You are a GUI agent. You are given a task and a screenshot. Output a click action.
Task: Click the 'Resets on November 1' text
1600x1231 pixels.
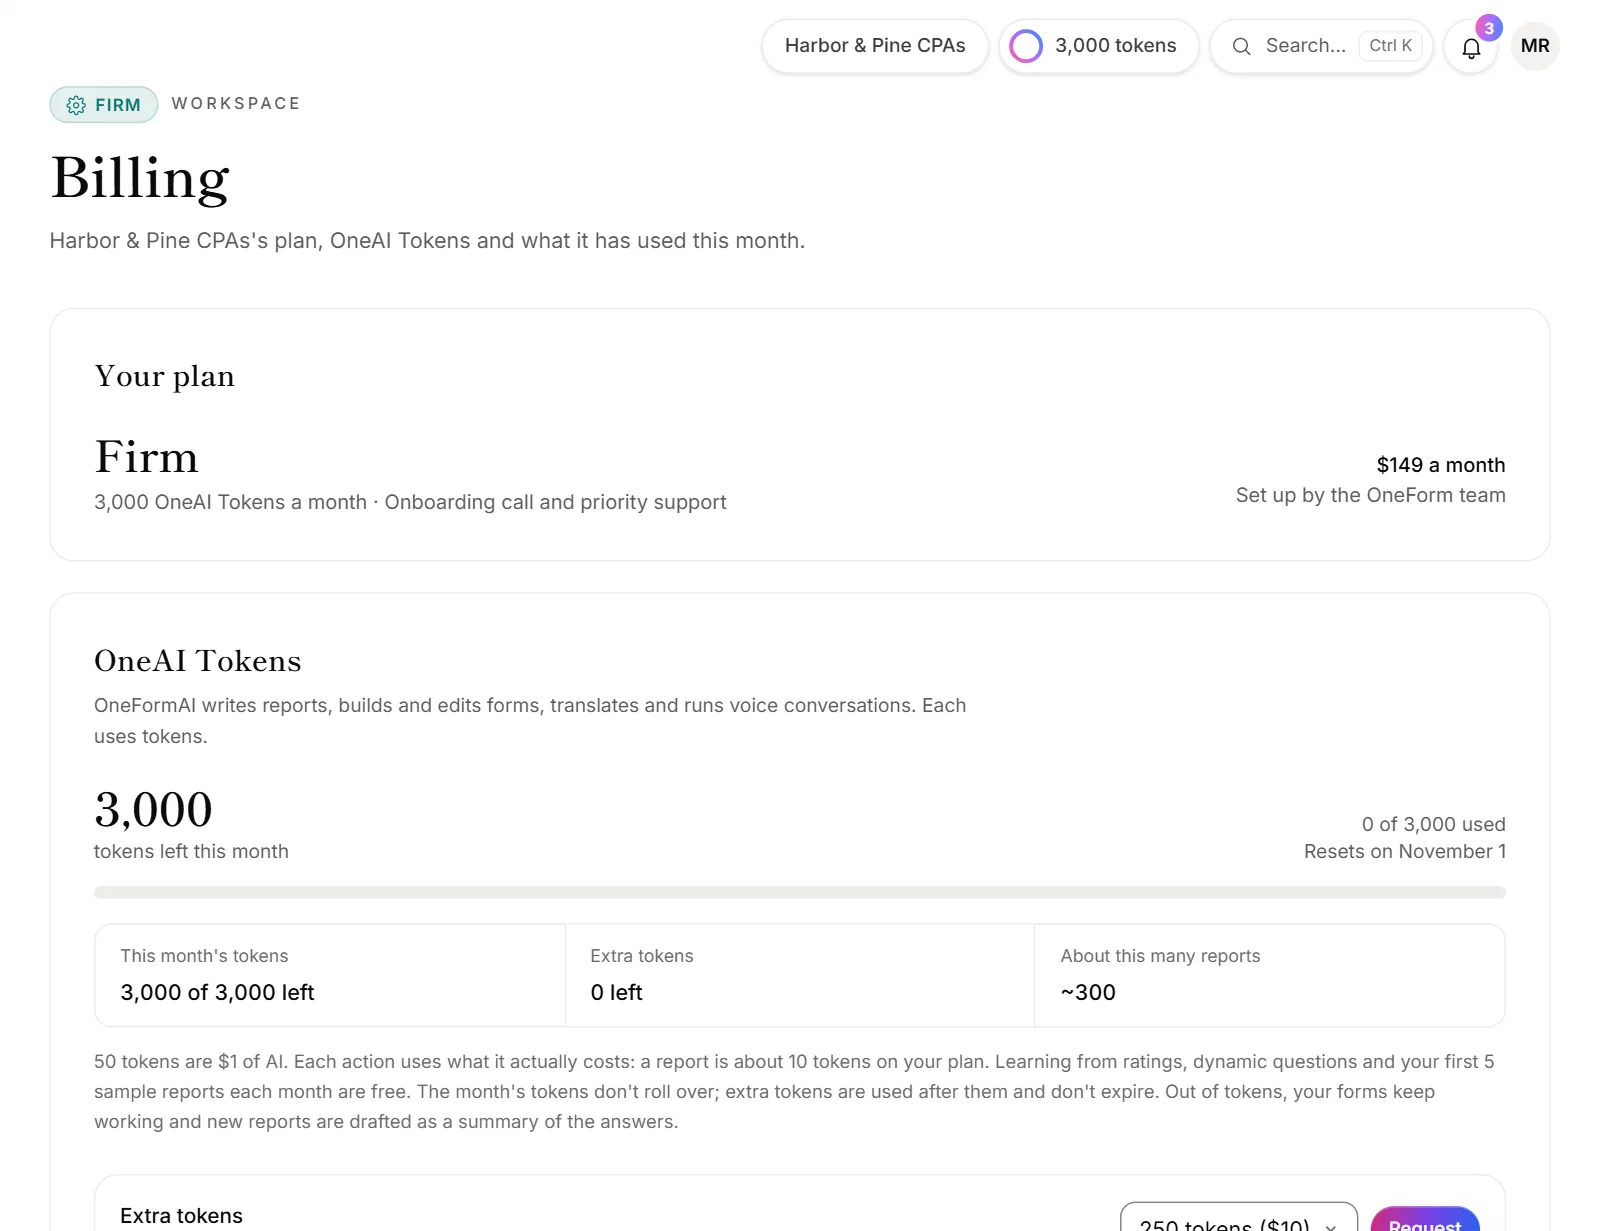pyautogui.click(x=1405, y=851)
